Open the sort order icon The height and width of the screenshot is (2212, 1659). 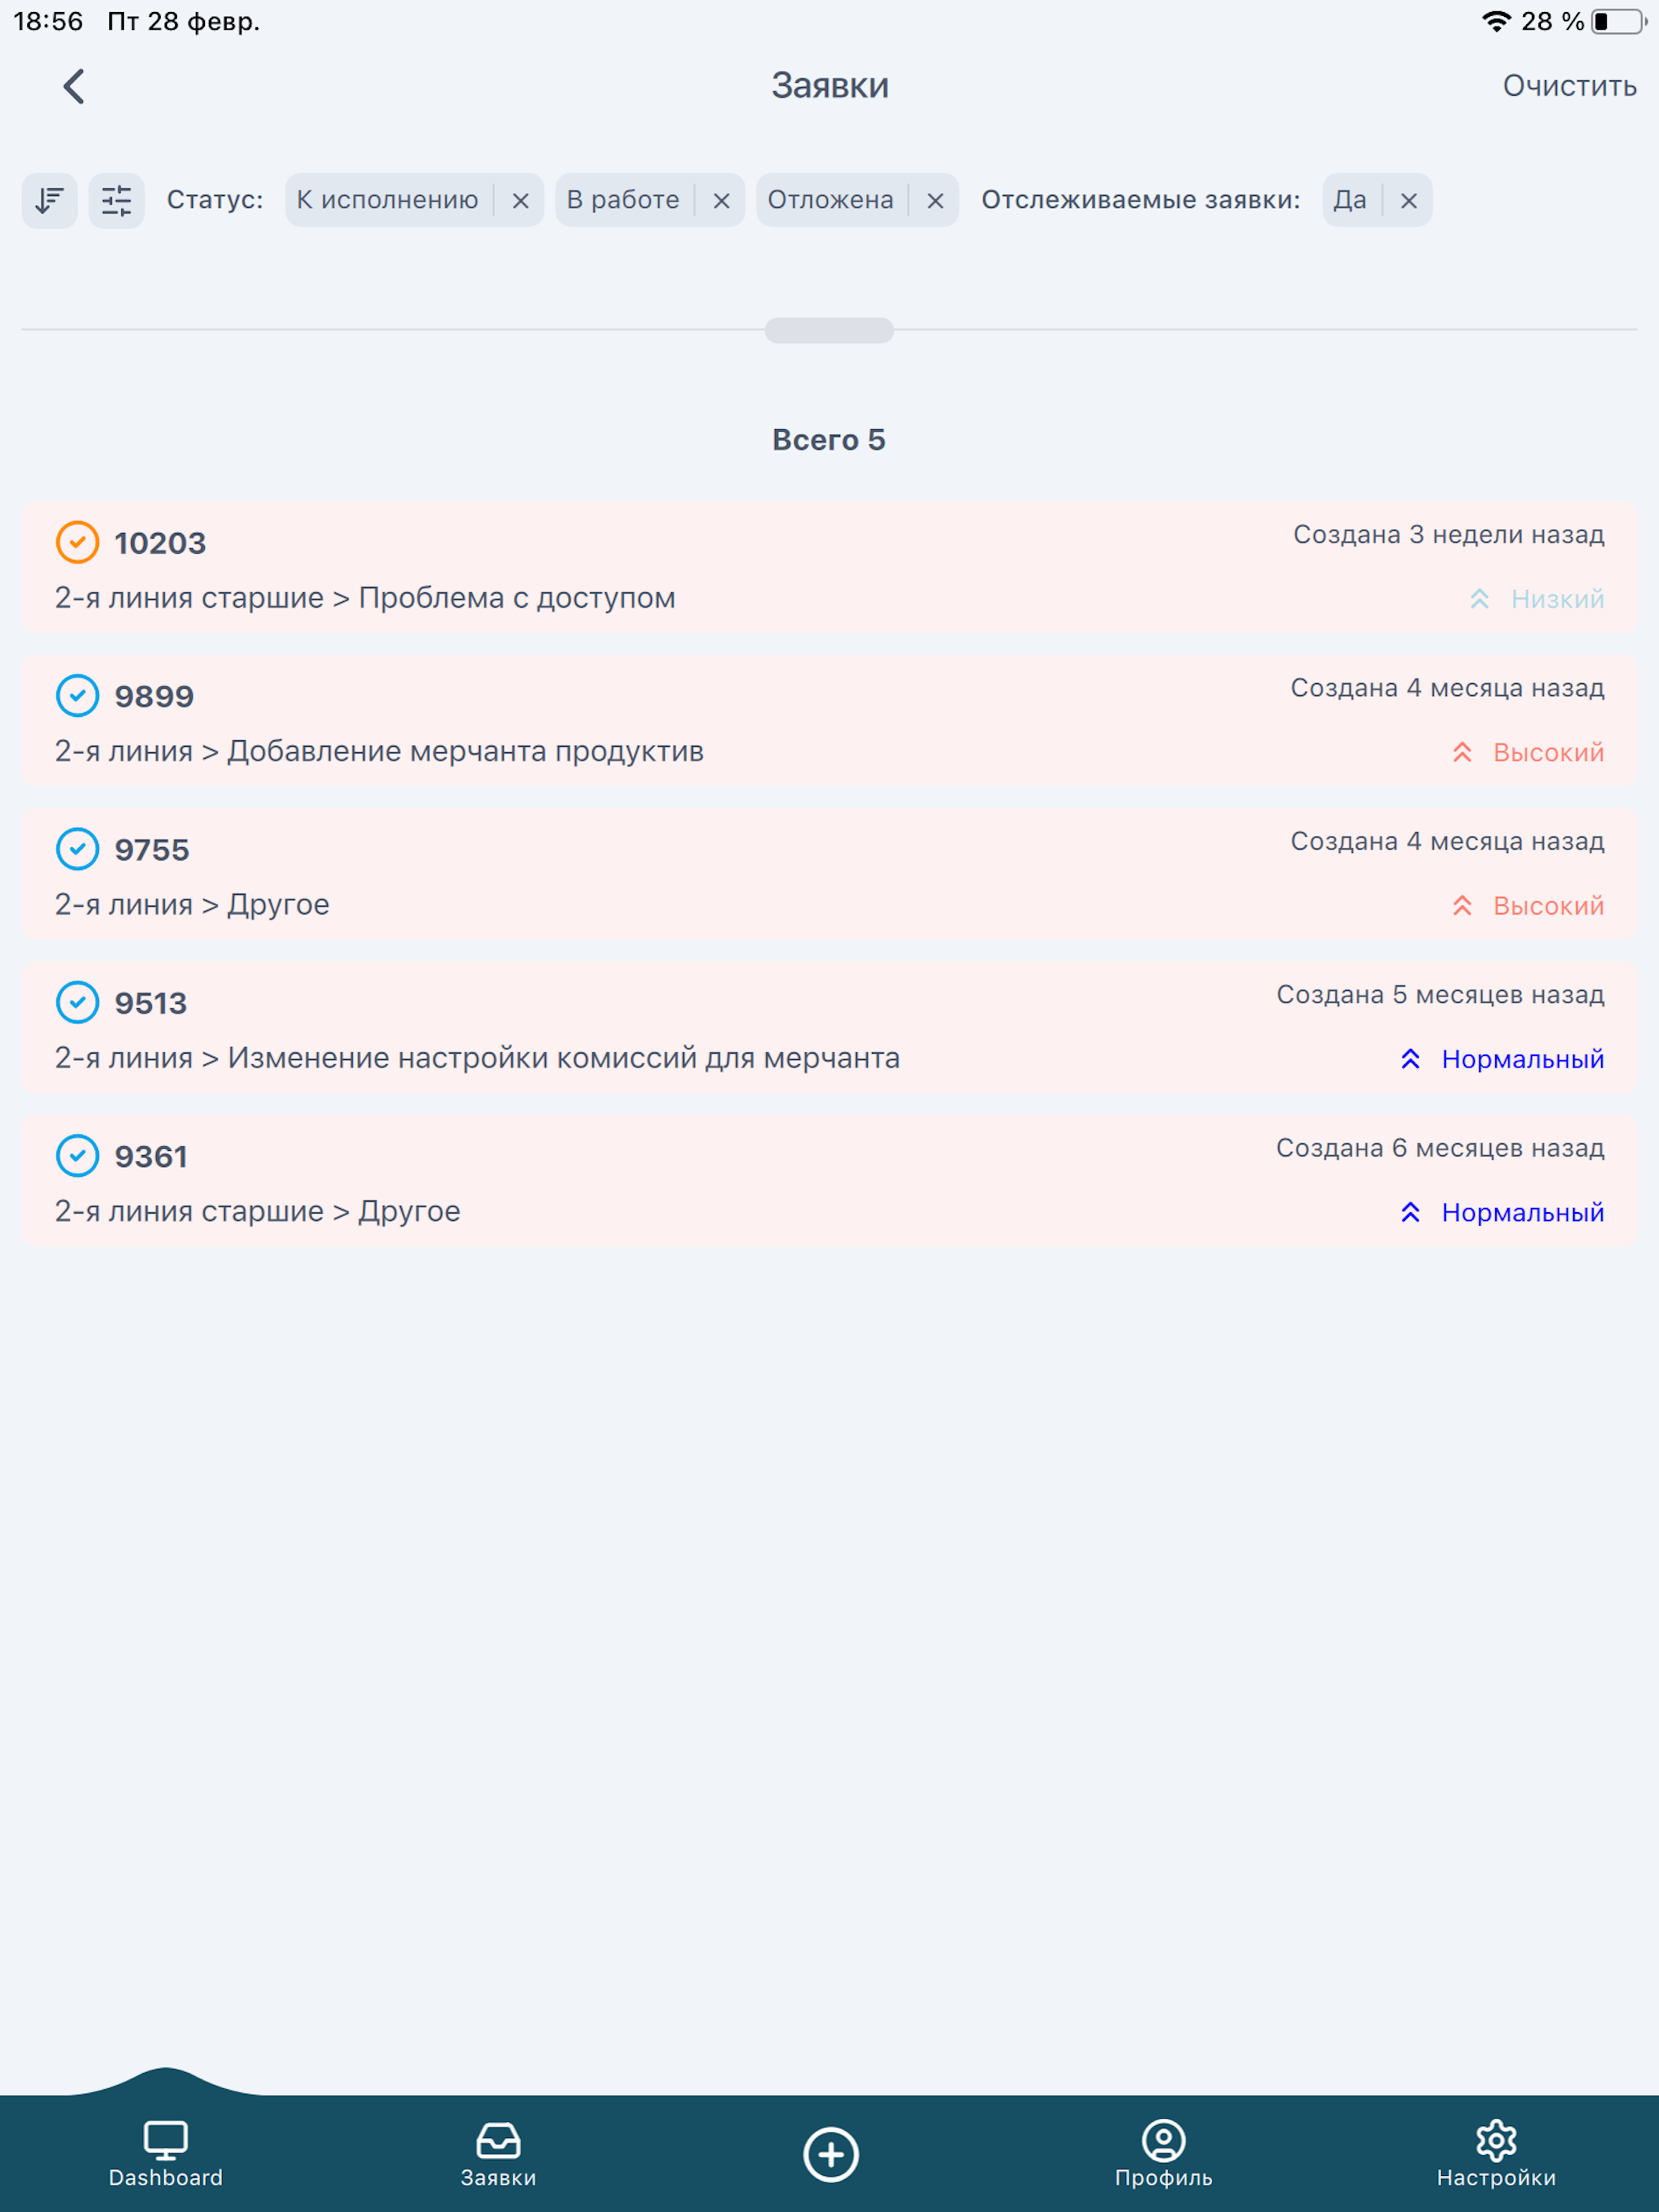pyautogui.click(x=50, y=200)
